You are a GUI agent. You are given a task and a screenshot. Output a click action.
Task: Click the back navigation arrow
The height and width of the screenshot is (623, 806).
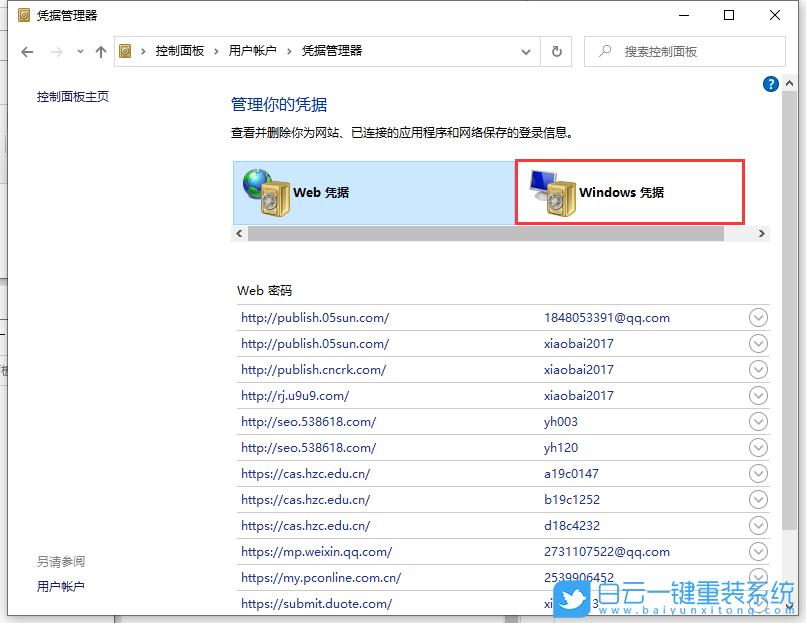[27, 51]
